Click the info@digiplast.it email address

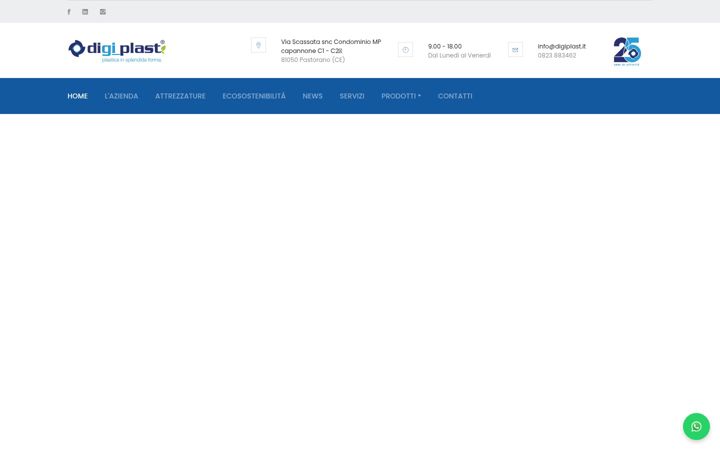pyautogui.click(x=562, y=46)
